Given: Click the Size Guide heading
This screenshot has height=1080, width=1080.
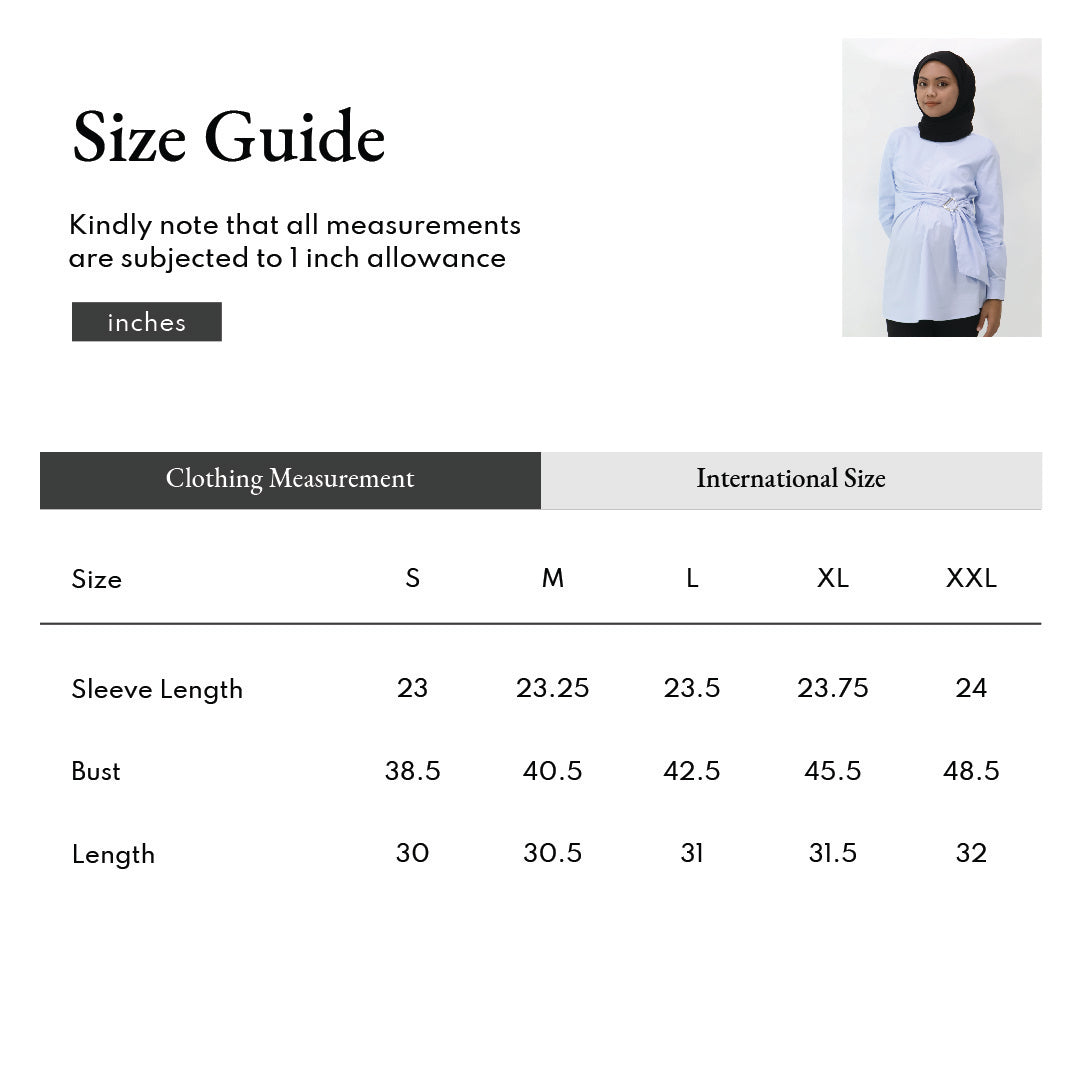Looking at the screenshot, I should pos(229,138).
